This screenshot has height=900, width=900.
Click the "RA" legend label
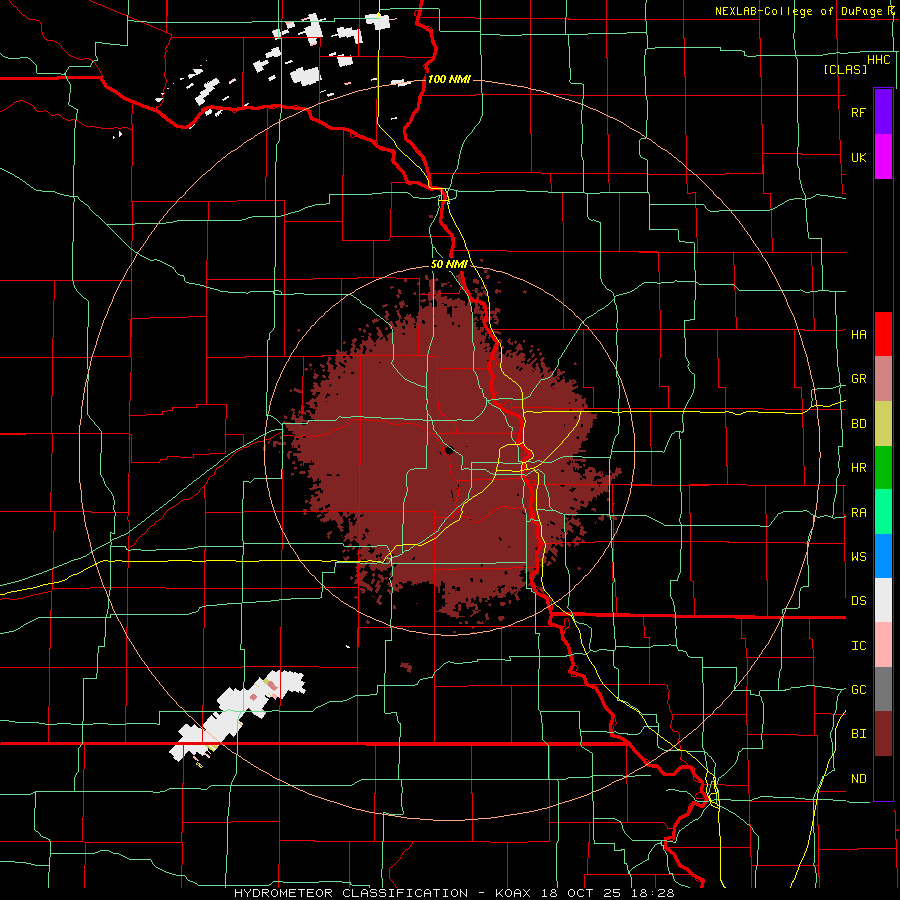(858, 513)
